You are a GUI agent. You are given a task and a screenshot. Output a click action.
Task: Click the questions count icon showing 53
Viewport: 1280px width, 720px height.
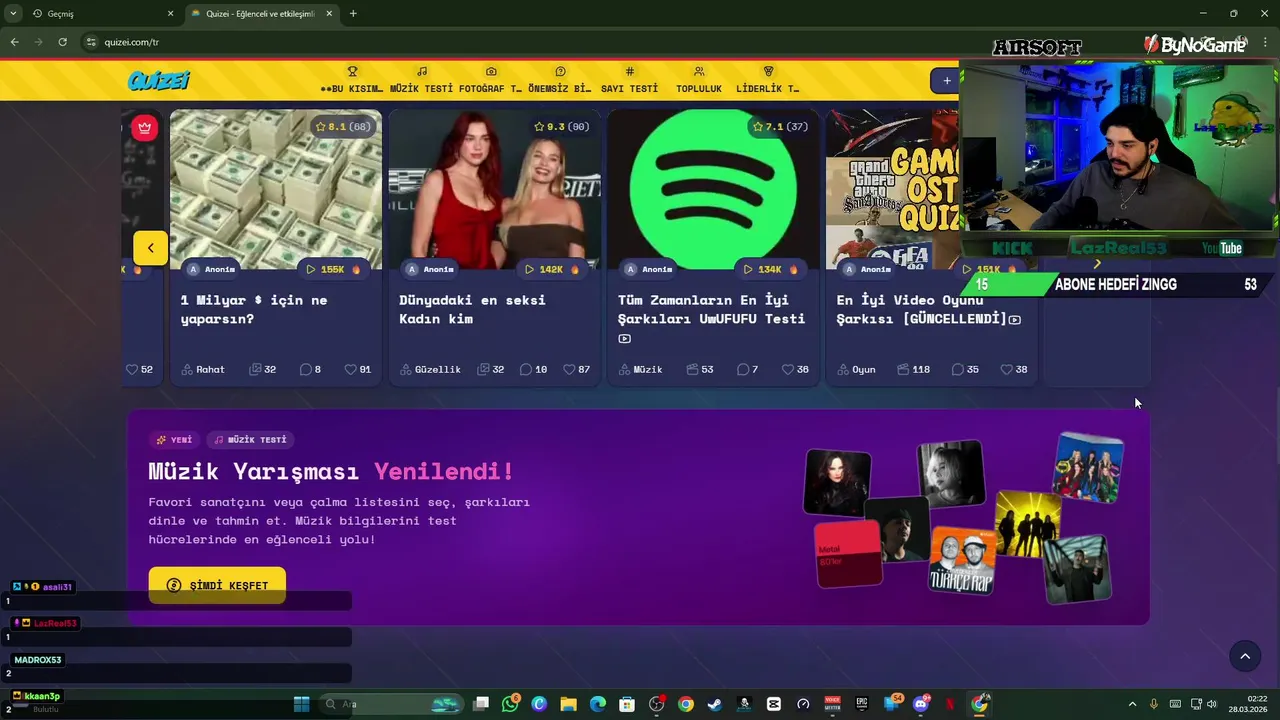(x=699, y=369)
